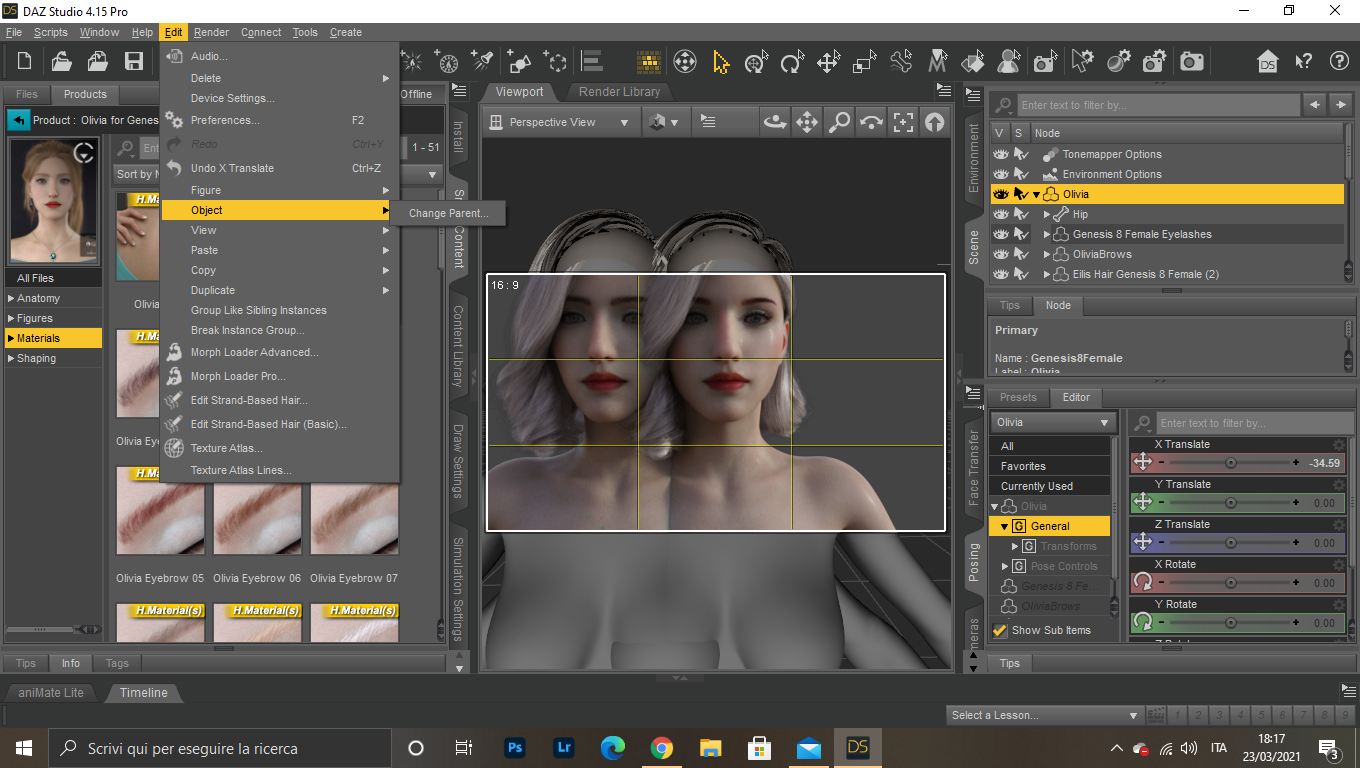Screen dimensions: 1360x768
Task: Click the viewport Orbit icon
Action: tap(774, 122)
